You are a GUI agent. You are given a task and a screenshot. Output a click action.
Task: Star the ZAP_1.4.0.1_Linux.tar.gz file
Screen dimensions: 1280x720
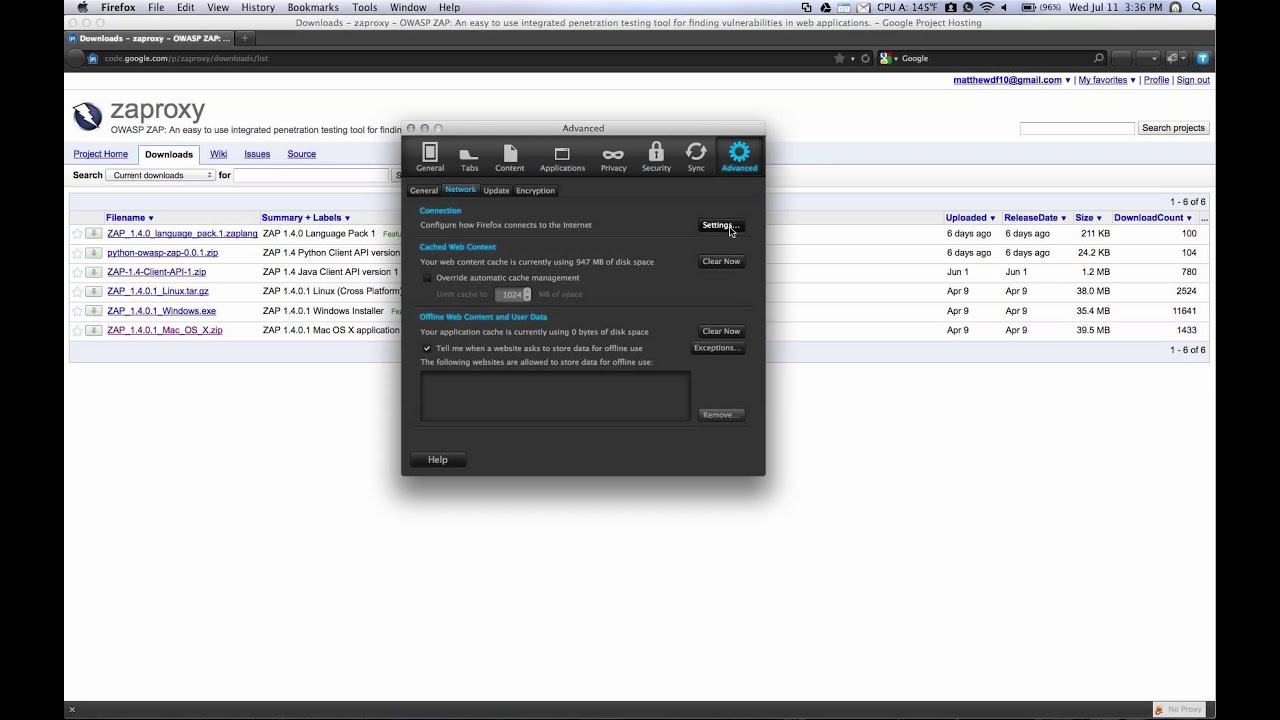[77, 292]
